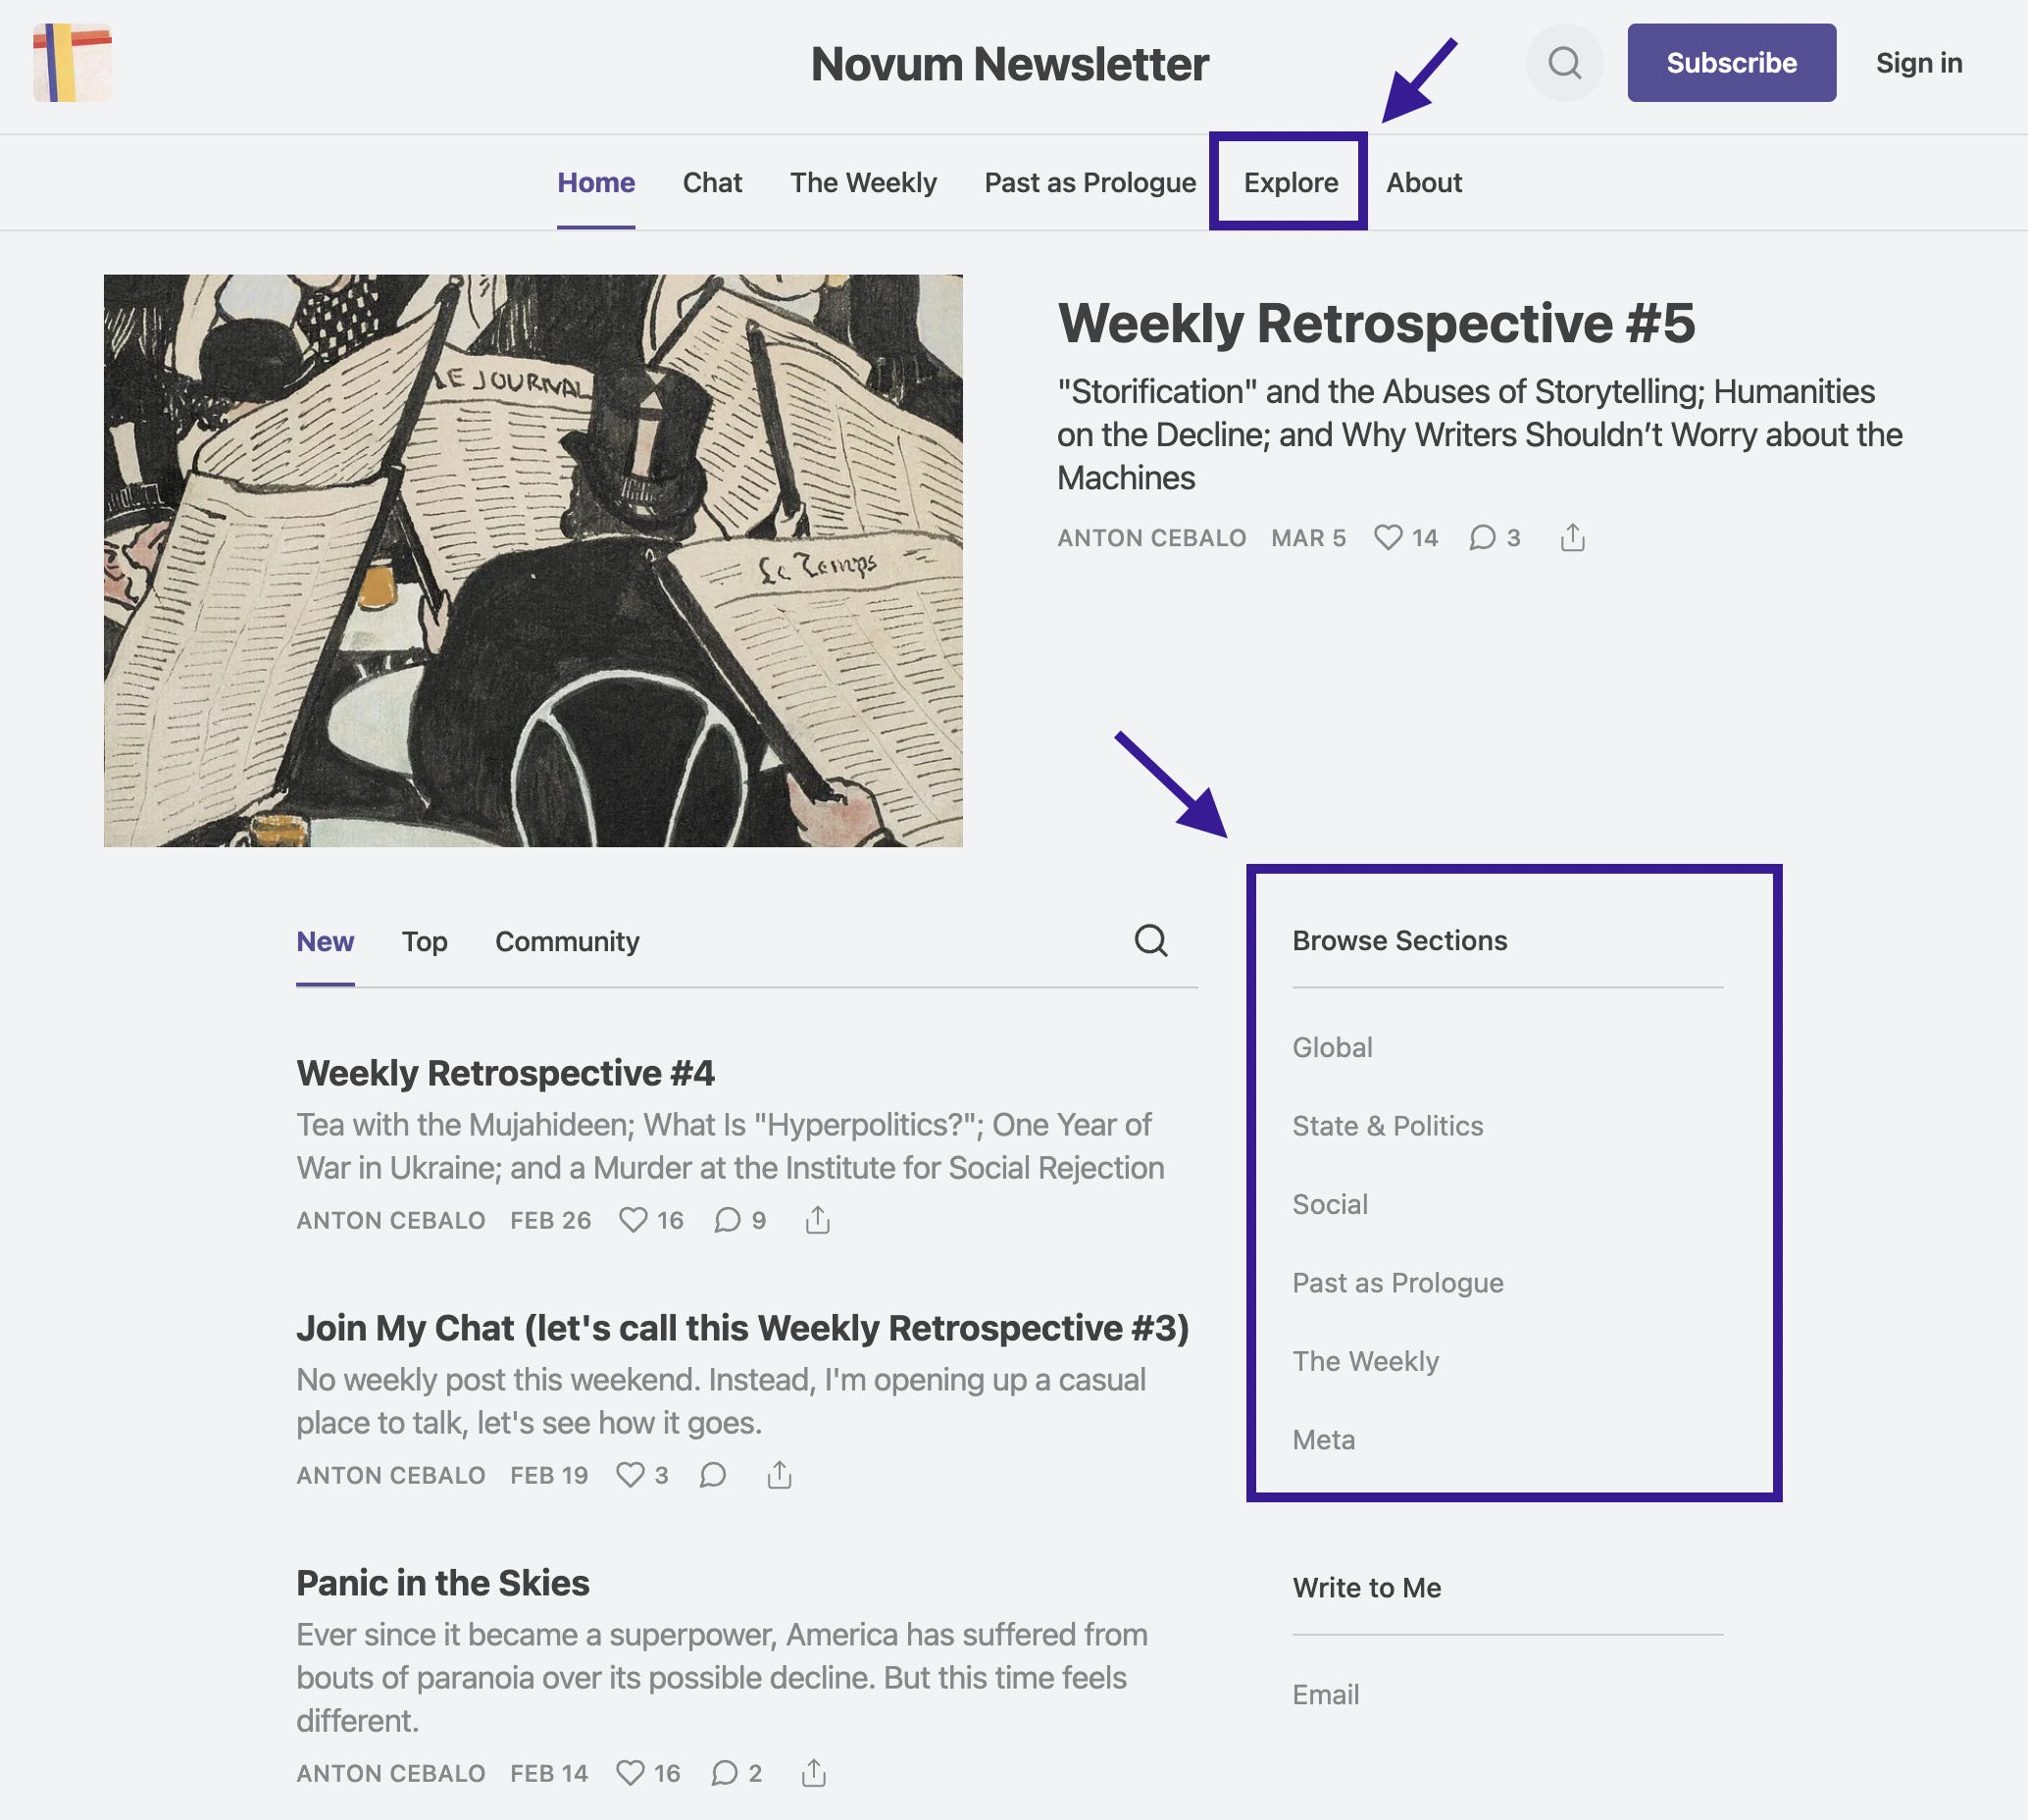Open comments on Weekly Retrospective #5
The height and width of the screenshot is (1820, 2028).
tap(1484, 538)
